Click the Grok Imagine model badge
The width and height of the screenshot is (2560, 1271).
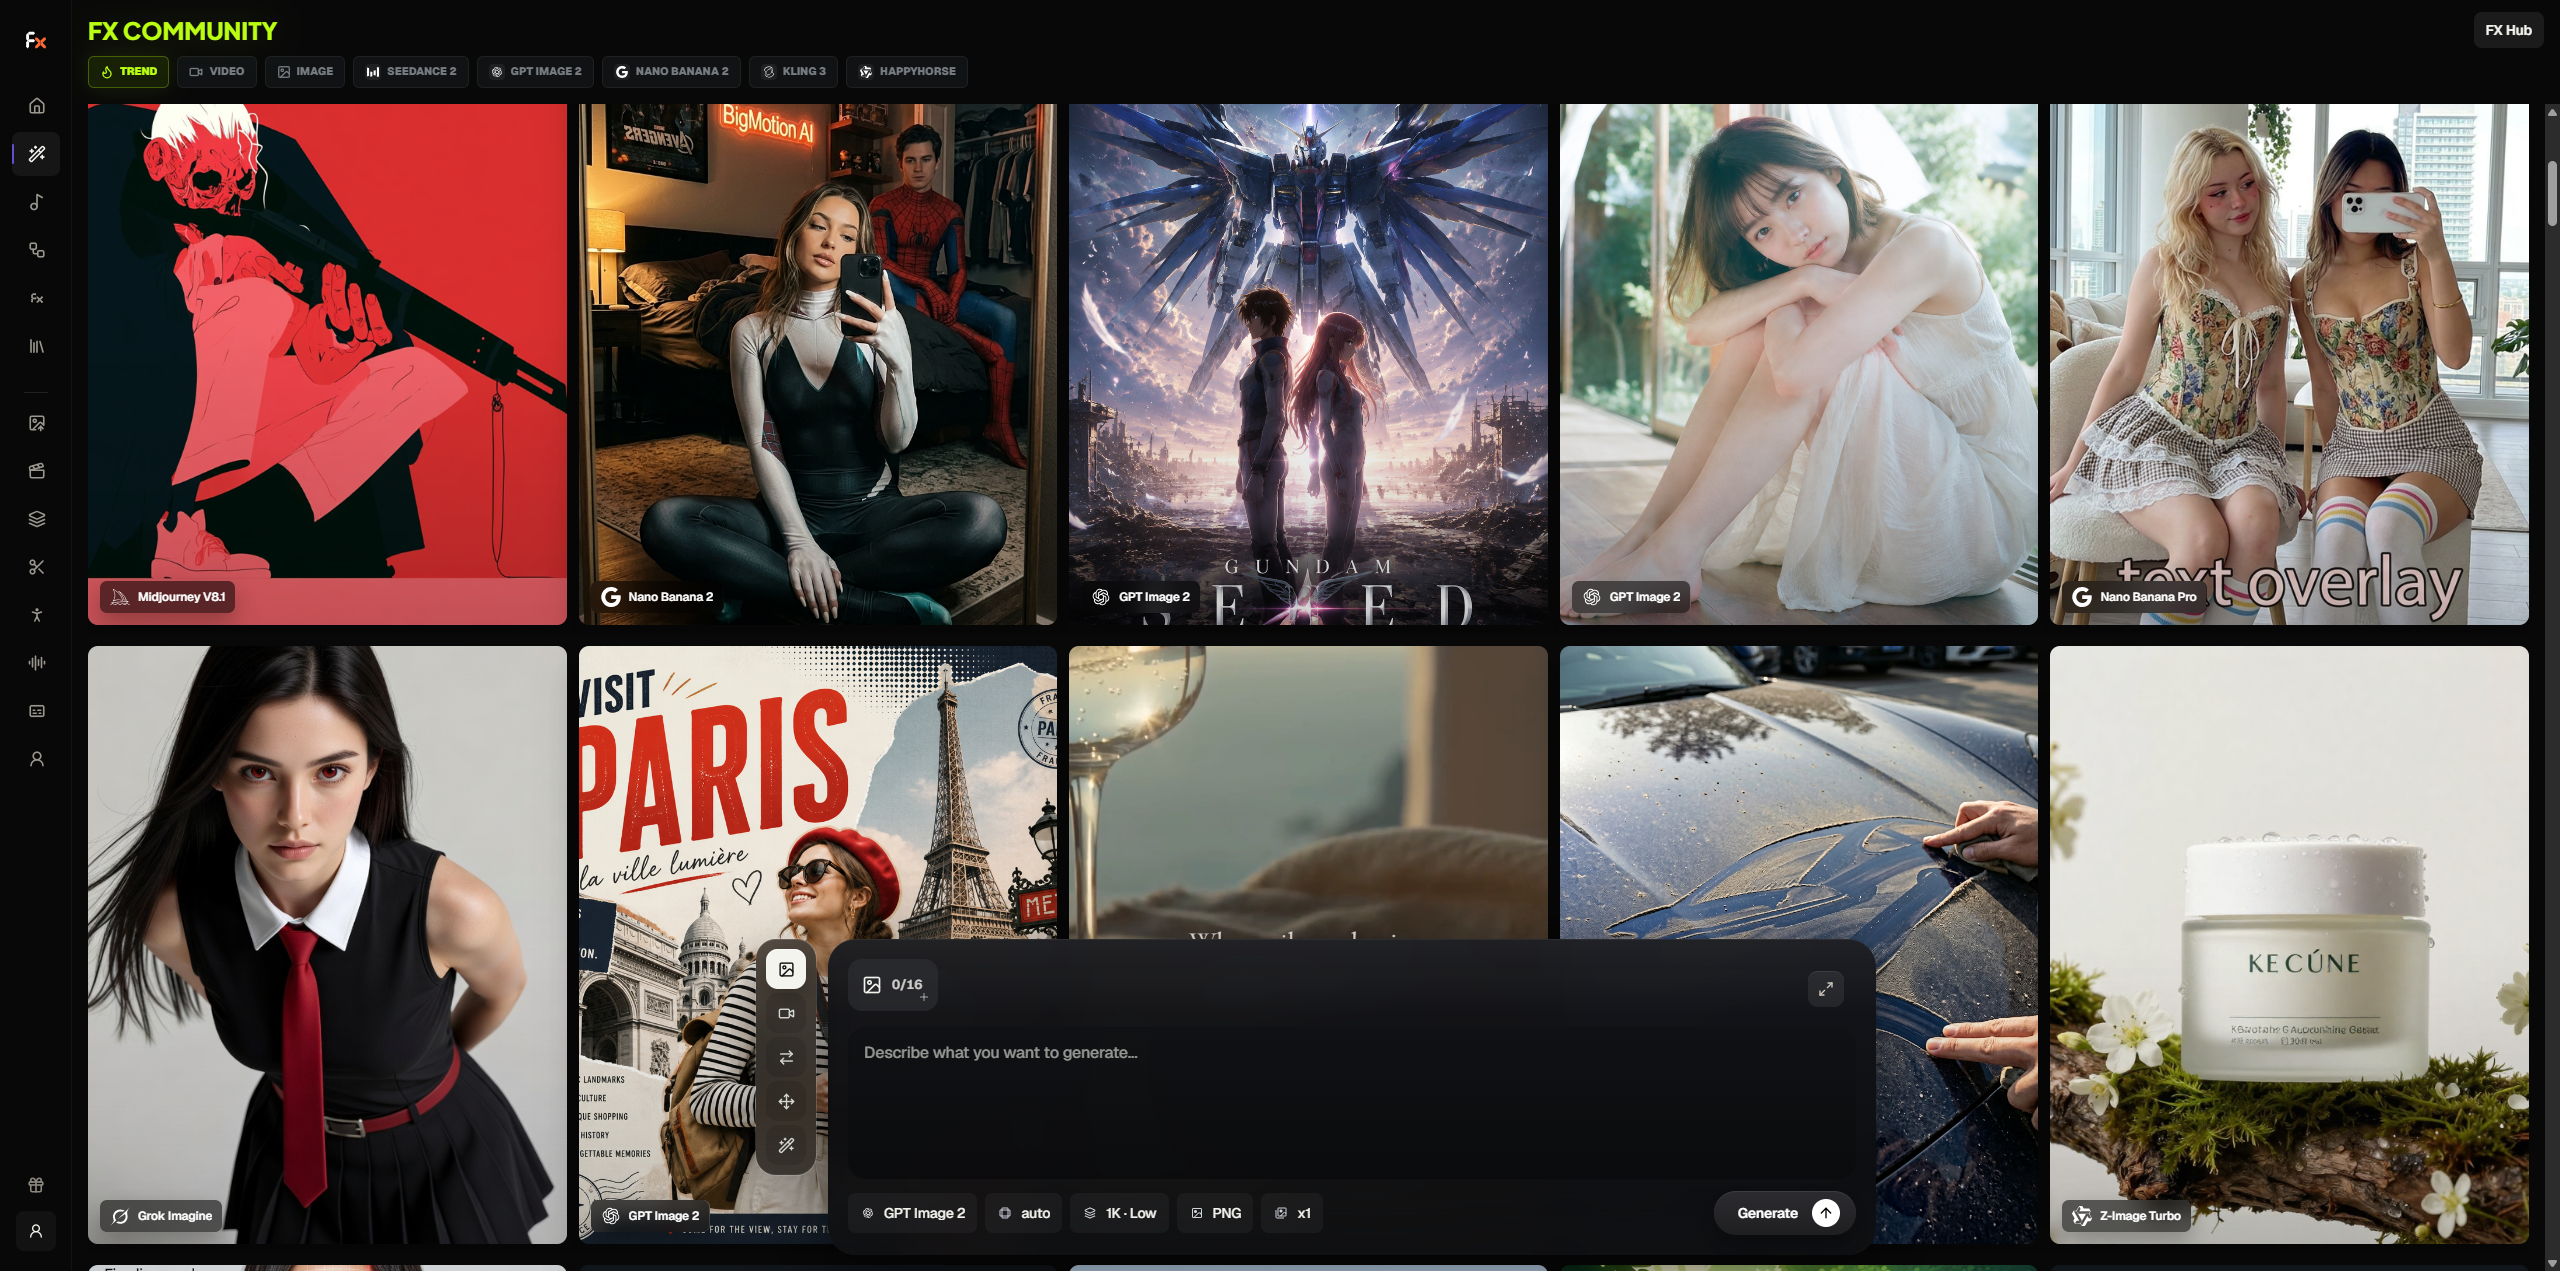tap(161, 1216)
